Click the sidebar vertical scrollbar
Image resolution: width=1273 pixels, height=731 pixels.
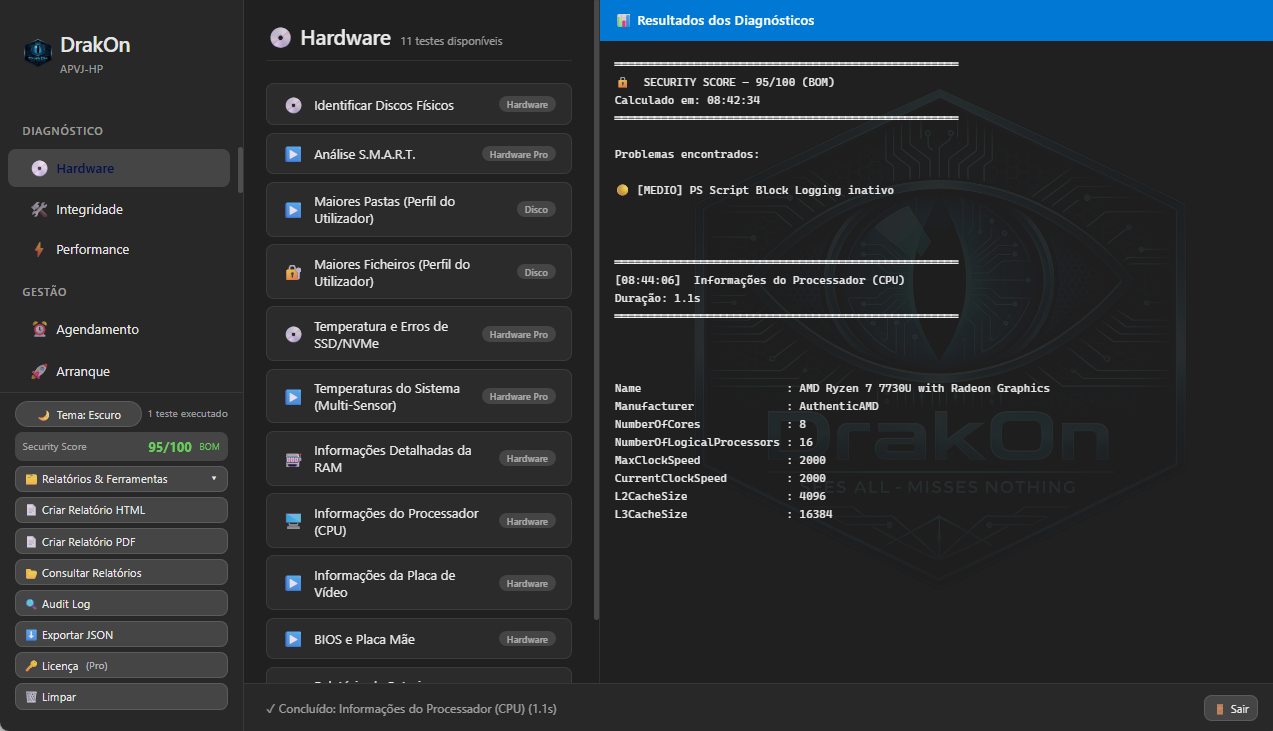point(240,170)
